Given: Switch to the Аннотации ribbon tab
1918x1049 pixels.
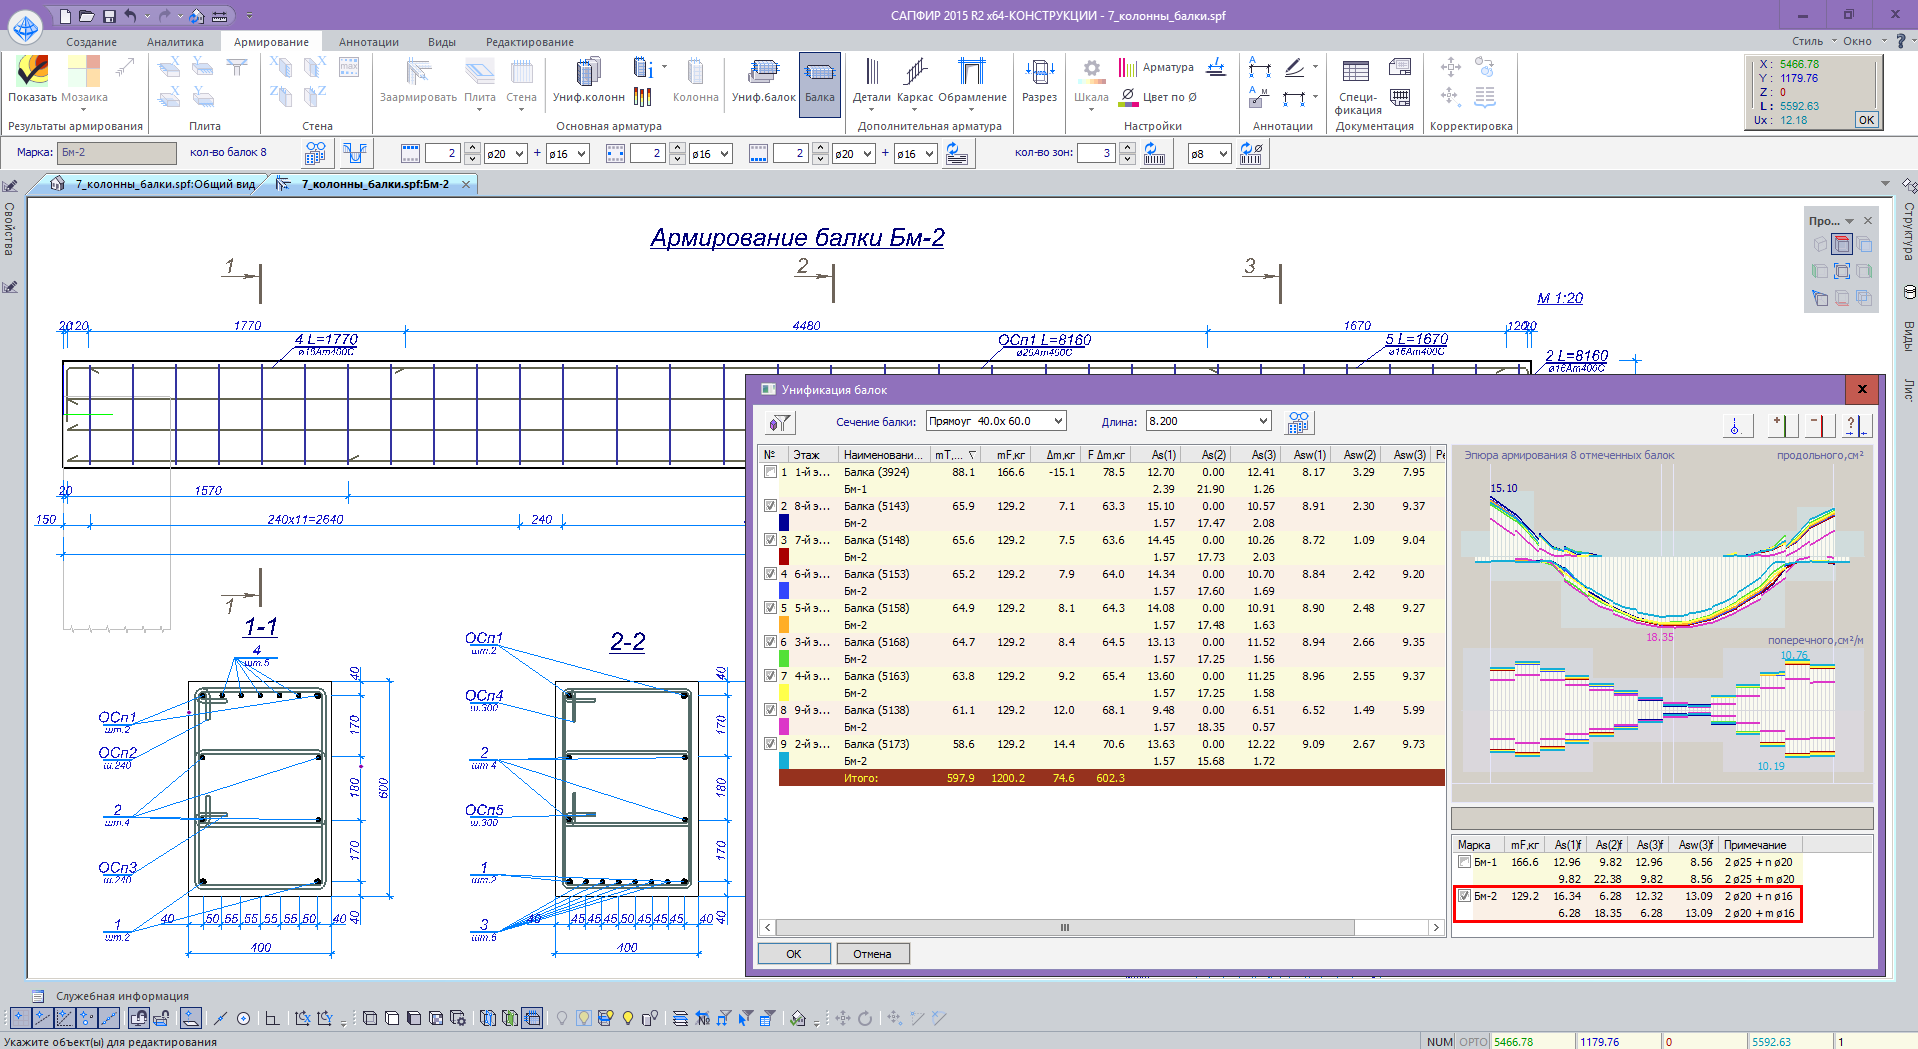Looking at the screenshot, I should [x=368, y=42].
